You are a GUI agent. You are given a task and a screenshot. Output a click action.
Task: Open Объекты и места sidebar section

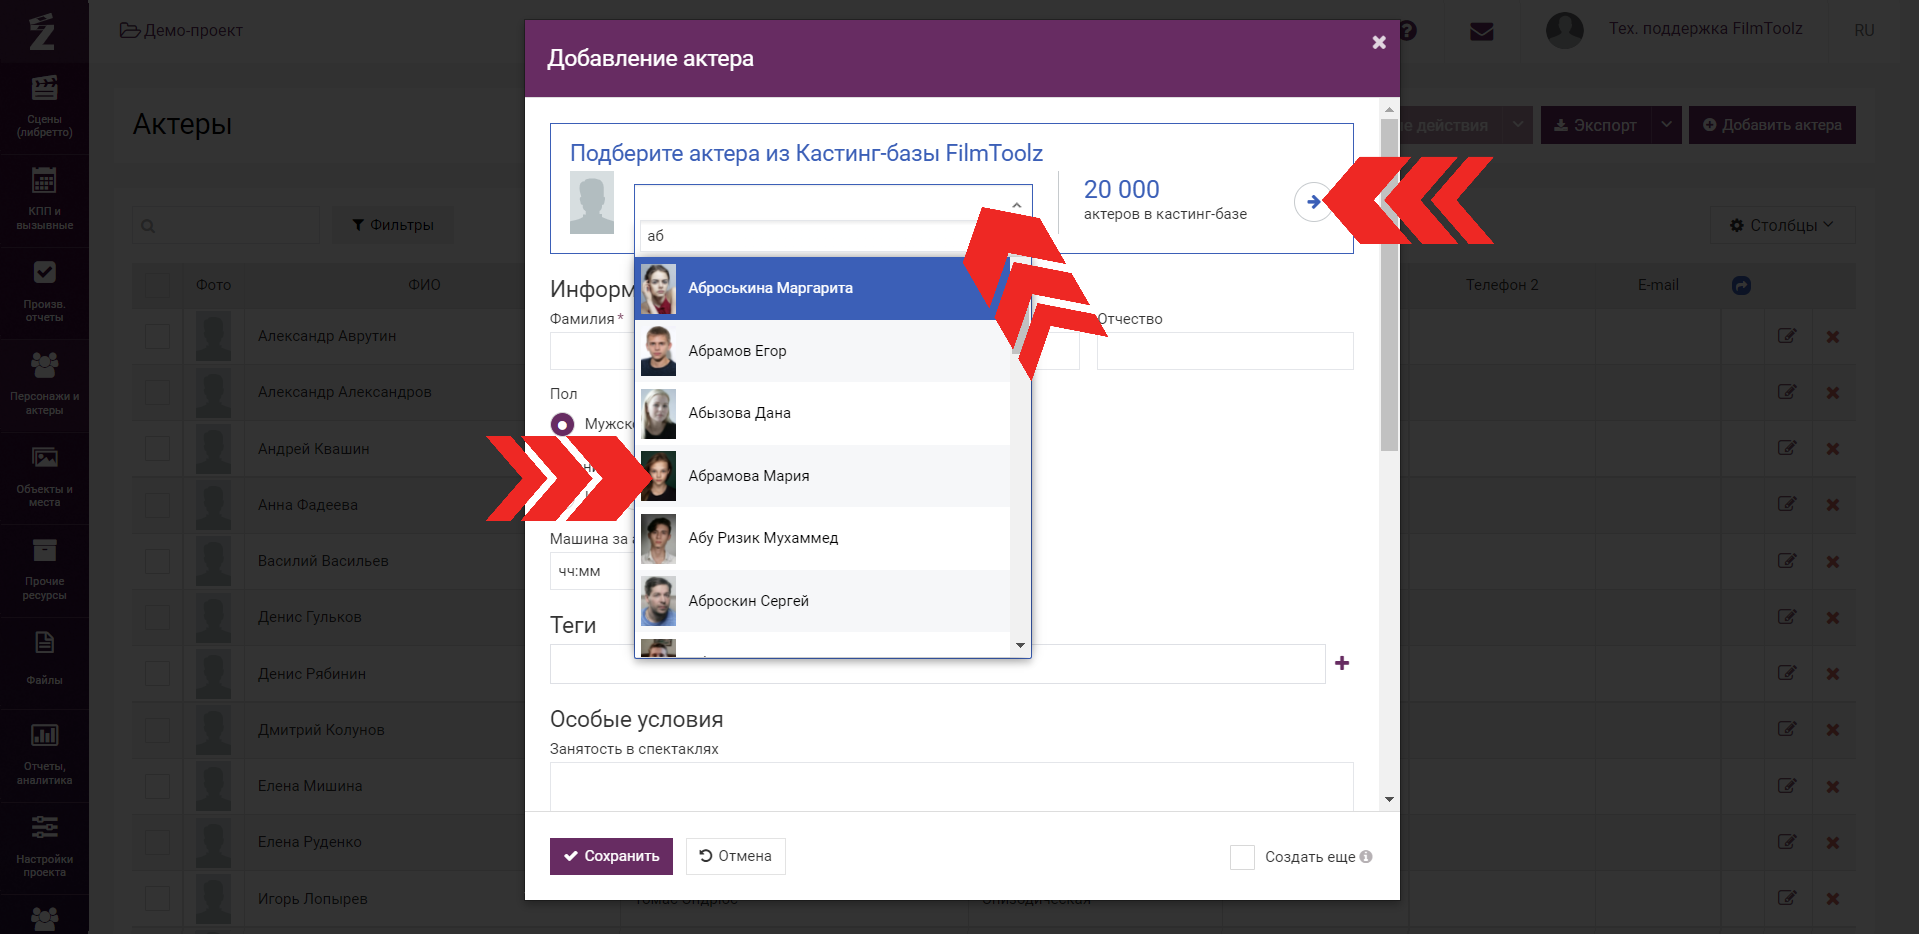(x=44, y=478)
